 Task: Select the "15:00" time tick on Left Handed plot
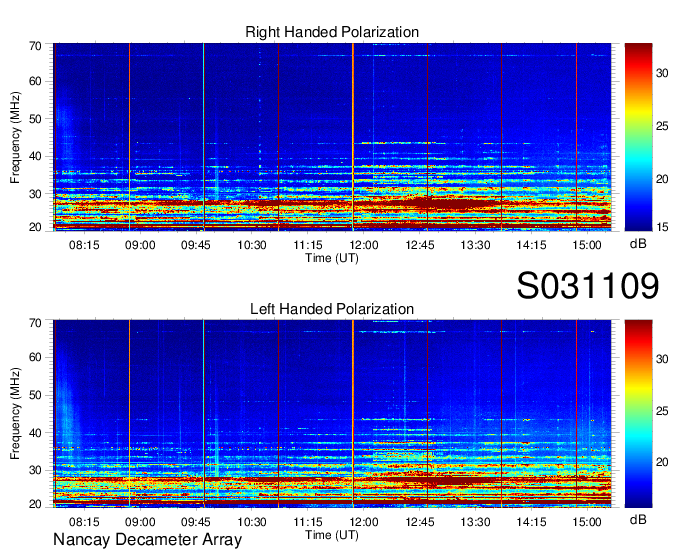[587, 522]
